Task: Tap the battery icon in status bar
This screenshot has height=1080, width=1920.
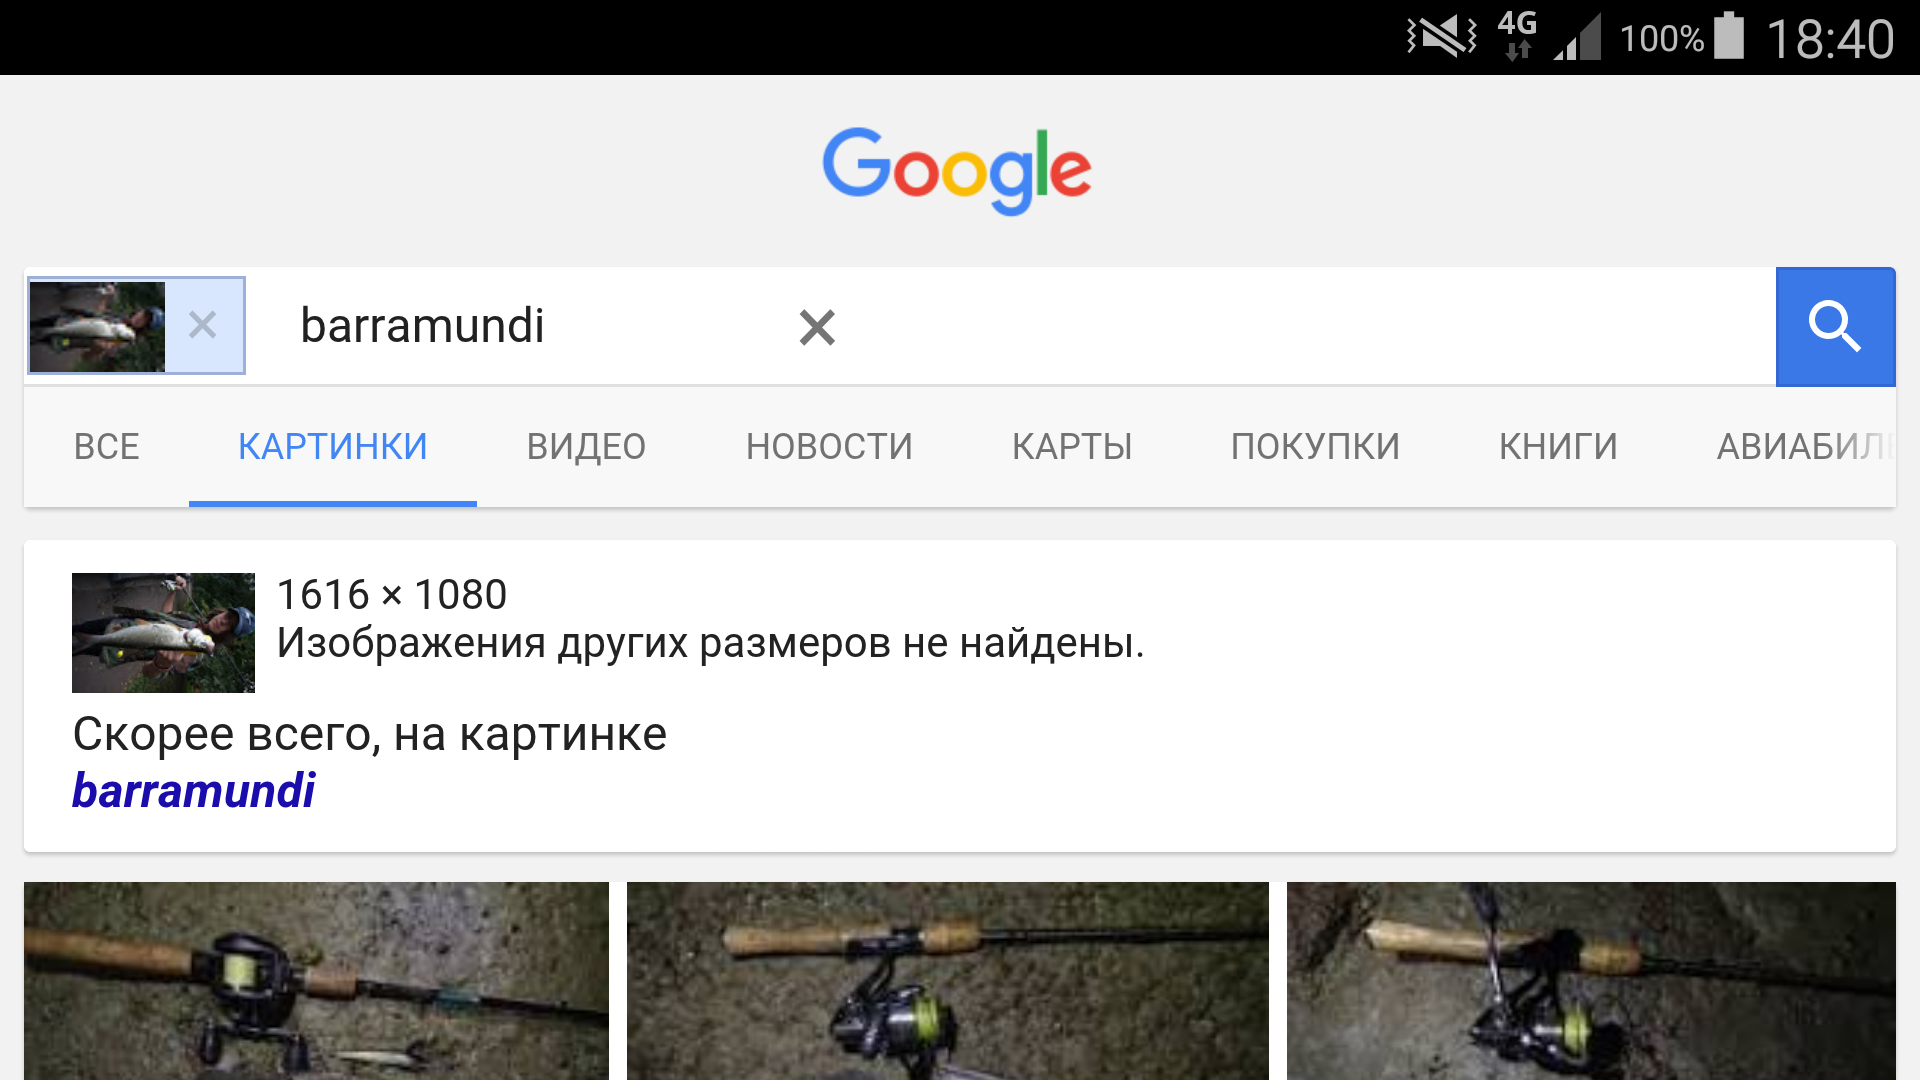Action: pos(1729,36)
